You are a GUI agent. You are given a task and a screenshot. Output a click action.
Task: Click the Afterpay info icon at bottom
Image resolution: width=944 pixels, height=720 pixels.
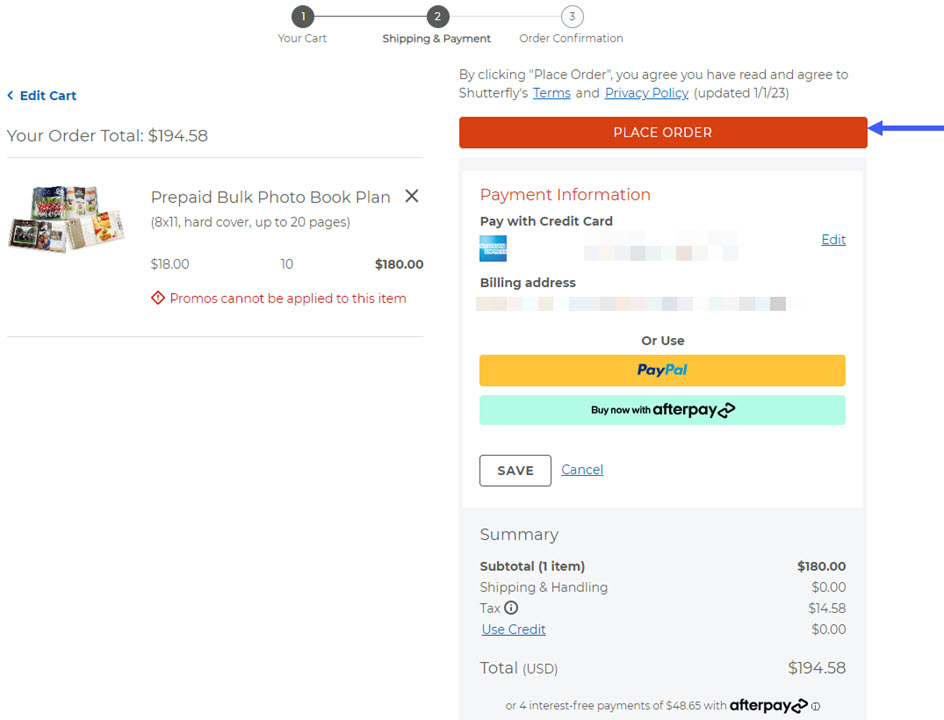(x=816, y=706)
